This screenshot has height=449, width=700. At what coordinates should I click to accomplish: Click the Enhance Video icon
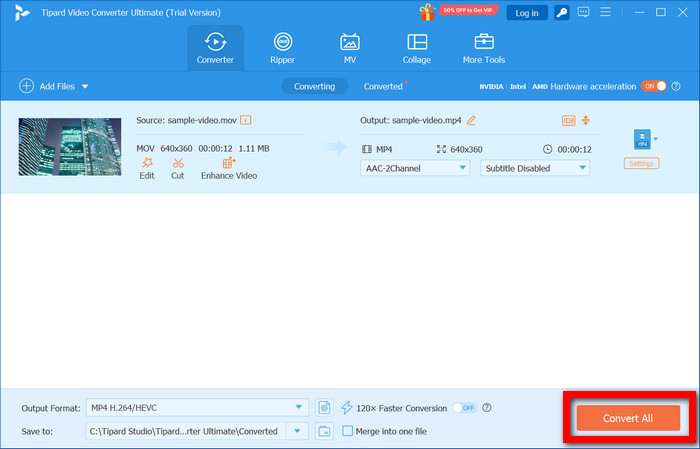(x=228, y=163)
